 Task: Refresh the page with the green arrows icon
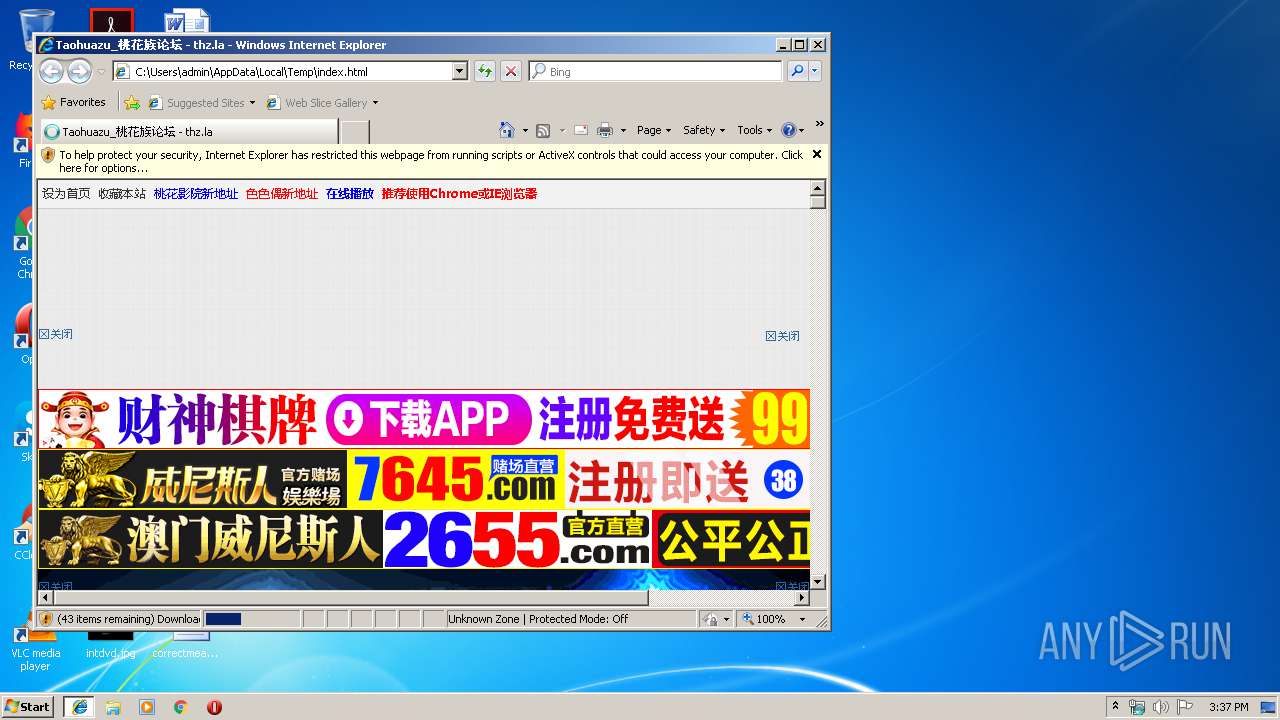(x=484, y=71)
